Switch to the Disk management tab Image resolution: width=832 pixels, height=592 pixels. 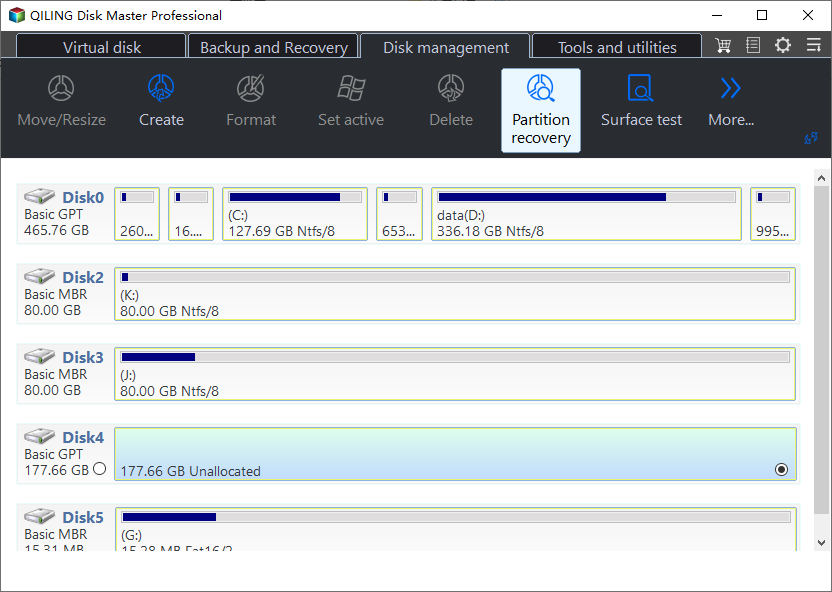tap(446, 46)
